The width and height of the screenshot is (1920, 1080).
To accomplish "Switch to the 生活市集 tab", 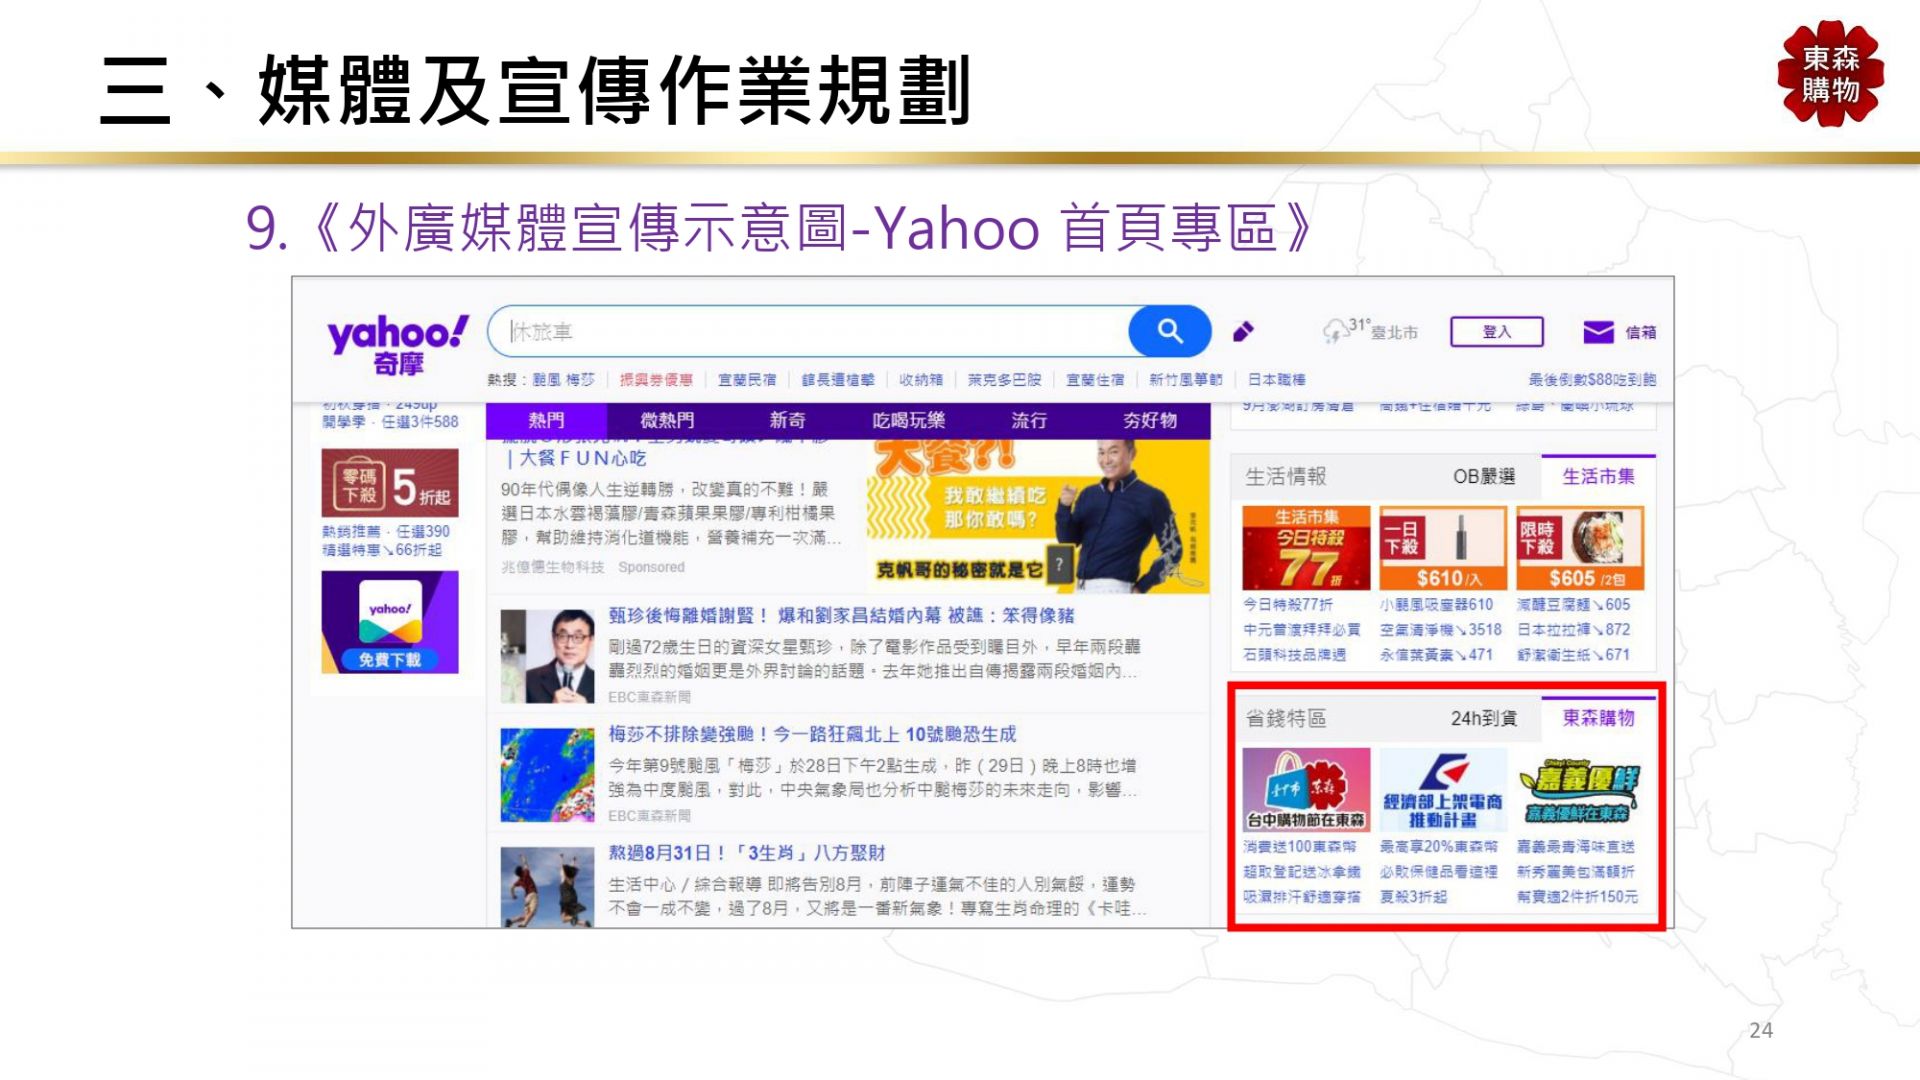I will [x=1598, y=477].
